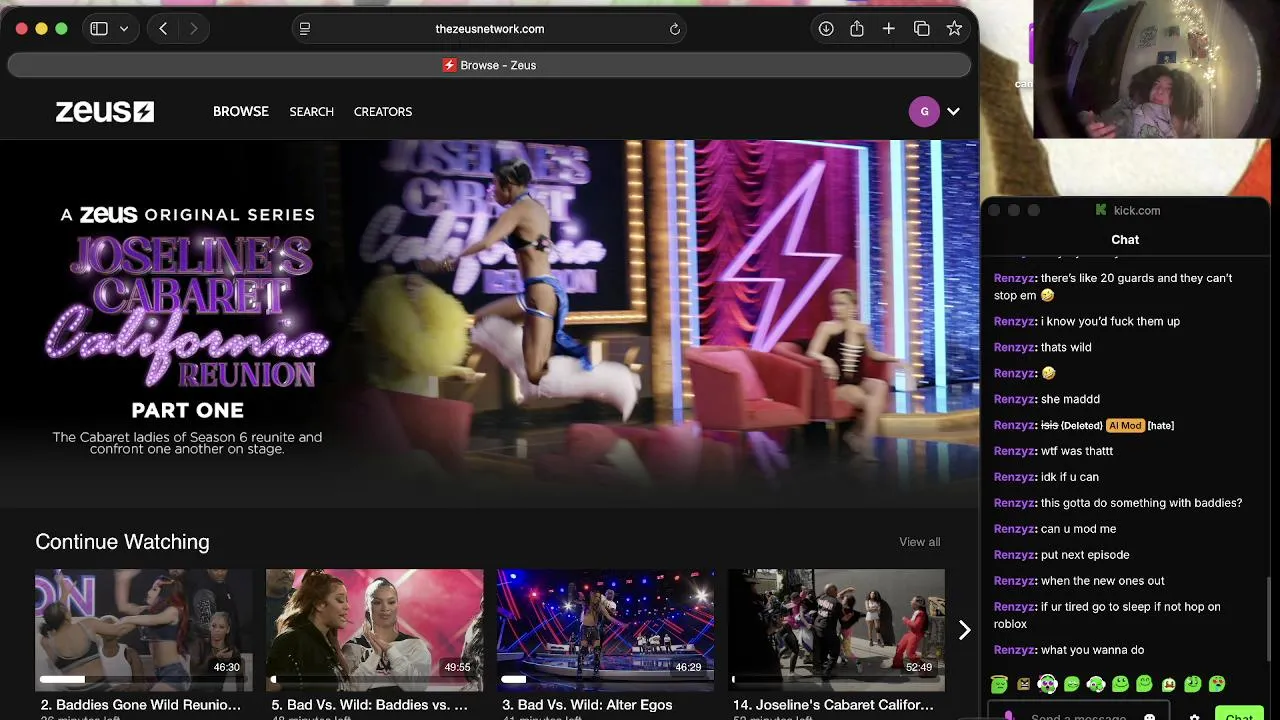Screen dimensions: 1280x720
Task: Show Safari downloads
Action: [x=826, y=29]
